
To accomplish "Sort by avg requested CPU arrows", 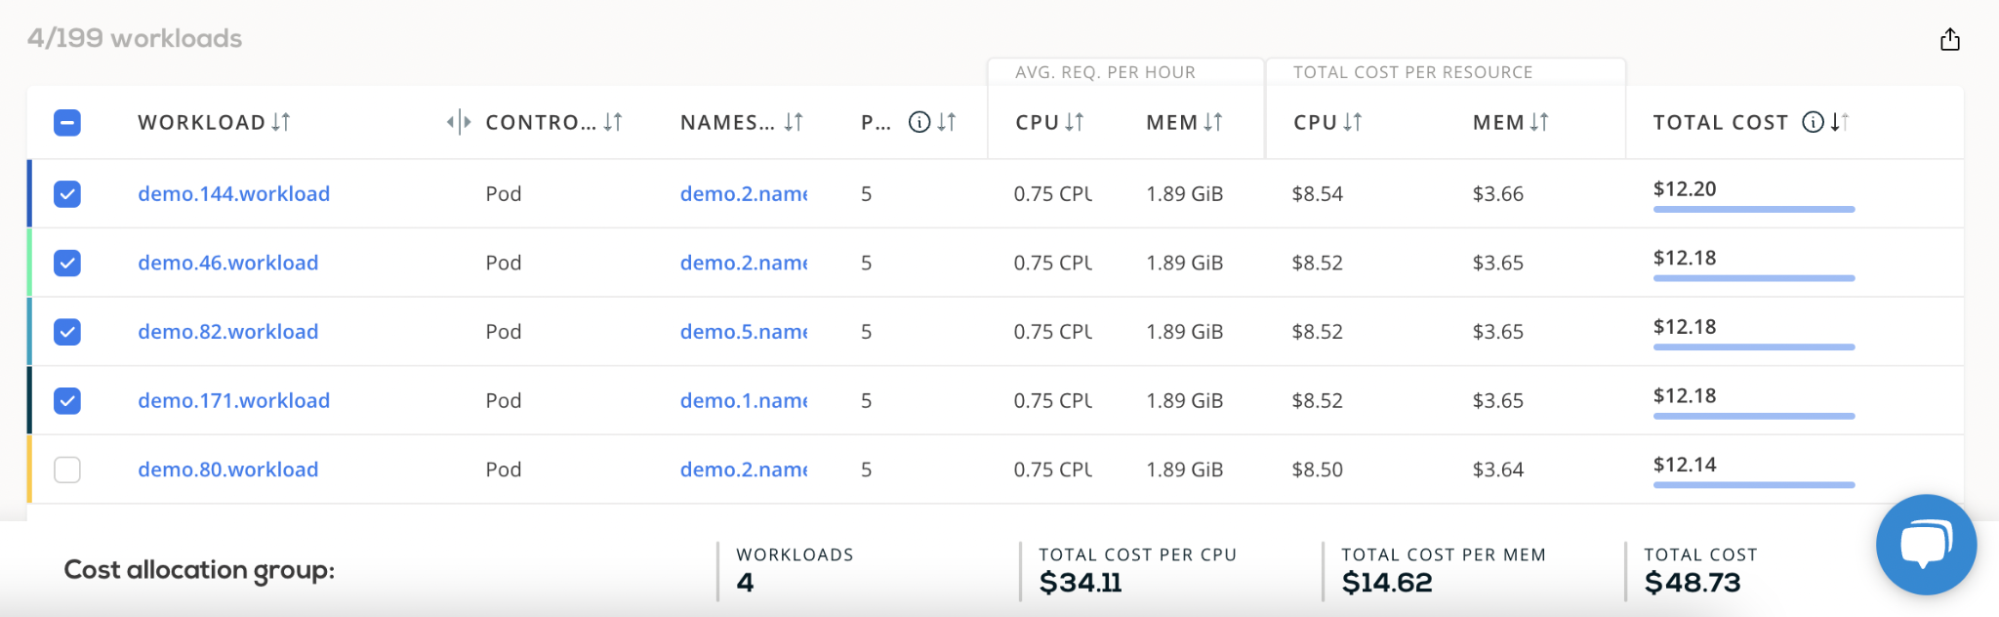I will pyautogui.click(x=1074, y=122).
